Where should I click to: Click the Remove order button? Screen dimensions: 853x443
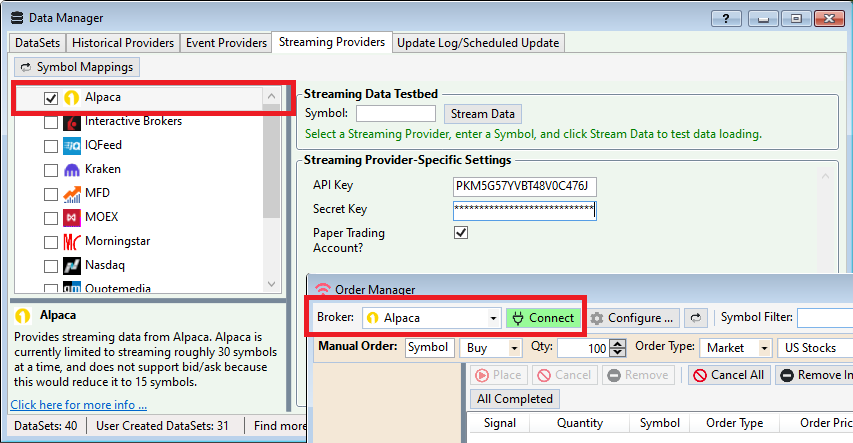[638, 375]
